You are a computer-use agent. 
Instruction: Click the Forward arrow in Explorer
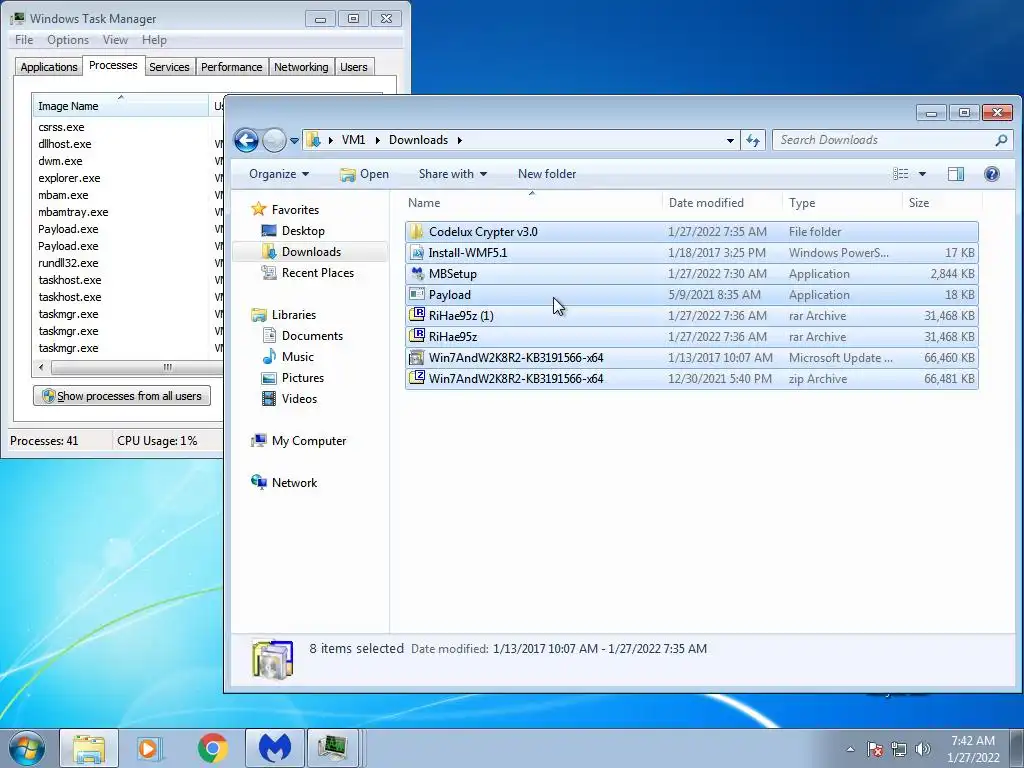point(274,140)
